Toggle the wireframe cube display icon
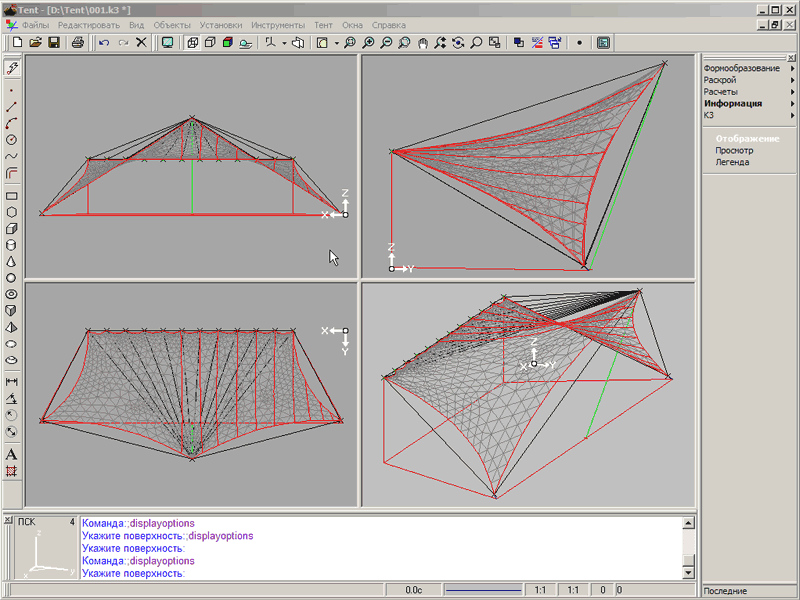800x600 pixels. [192, 42]
